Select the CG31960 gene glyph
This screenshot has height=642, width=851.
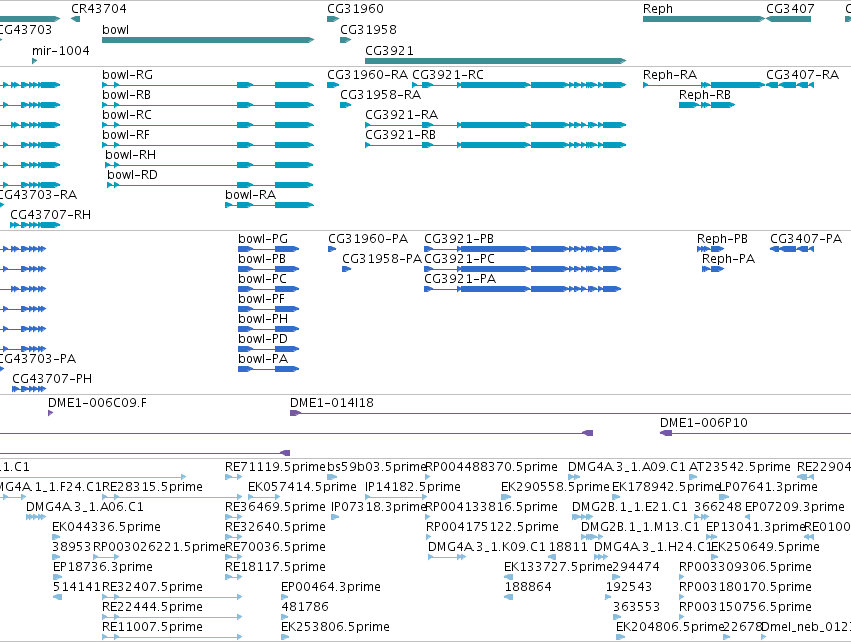[333, 19]
